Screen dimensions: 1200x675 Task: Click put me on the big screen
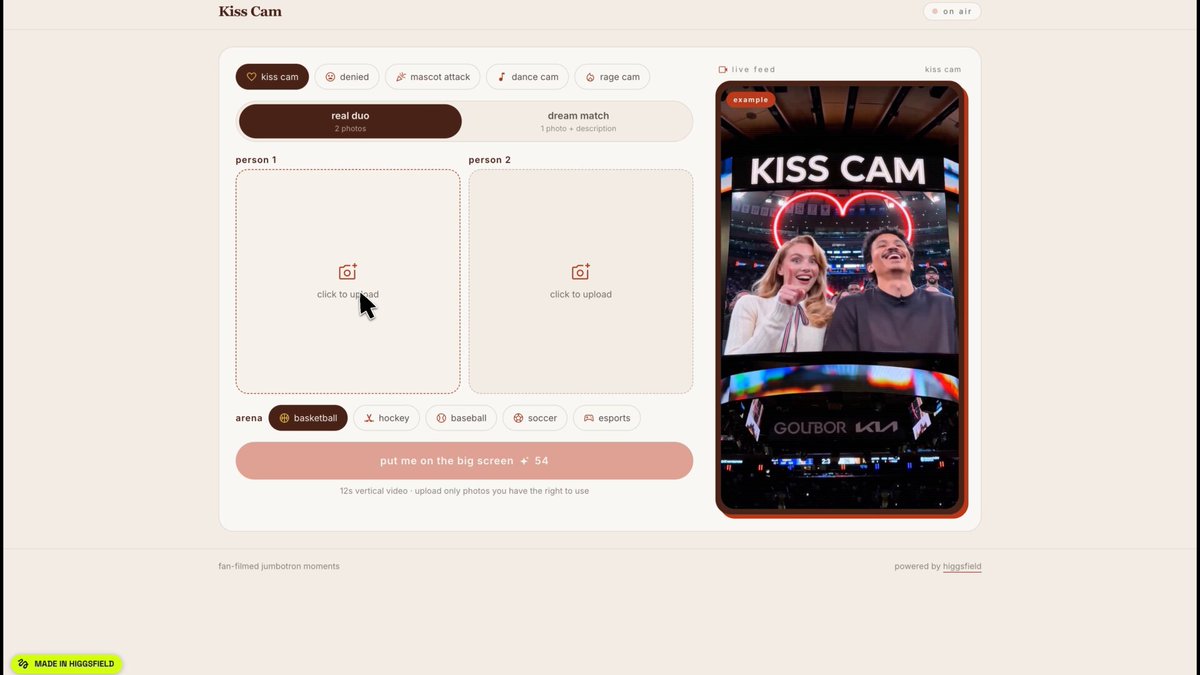[x=464, y=461]
